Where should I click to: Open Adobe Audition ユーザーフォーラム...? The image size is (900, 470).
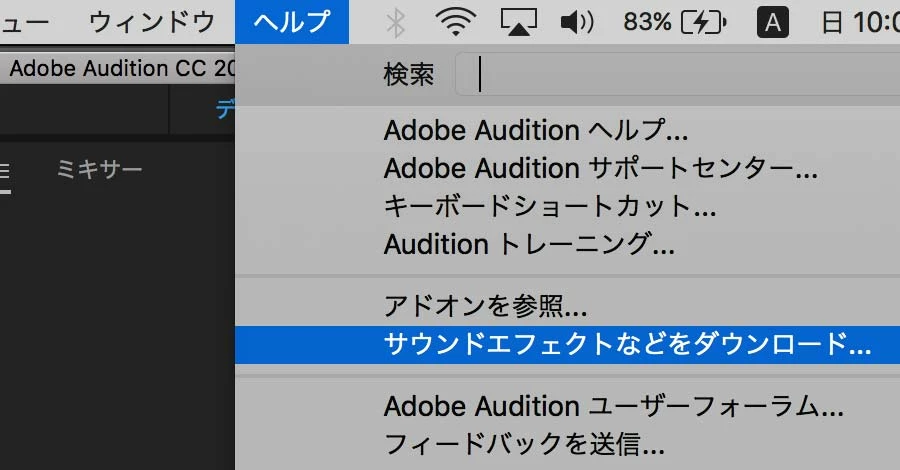coord(567,406)
